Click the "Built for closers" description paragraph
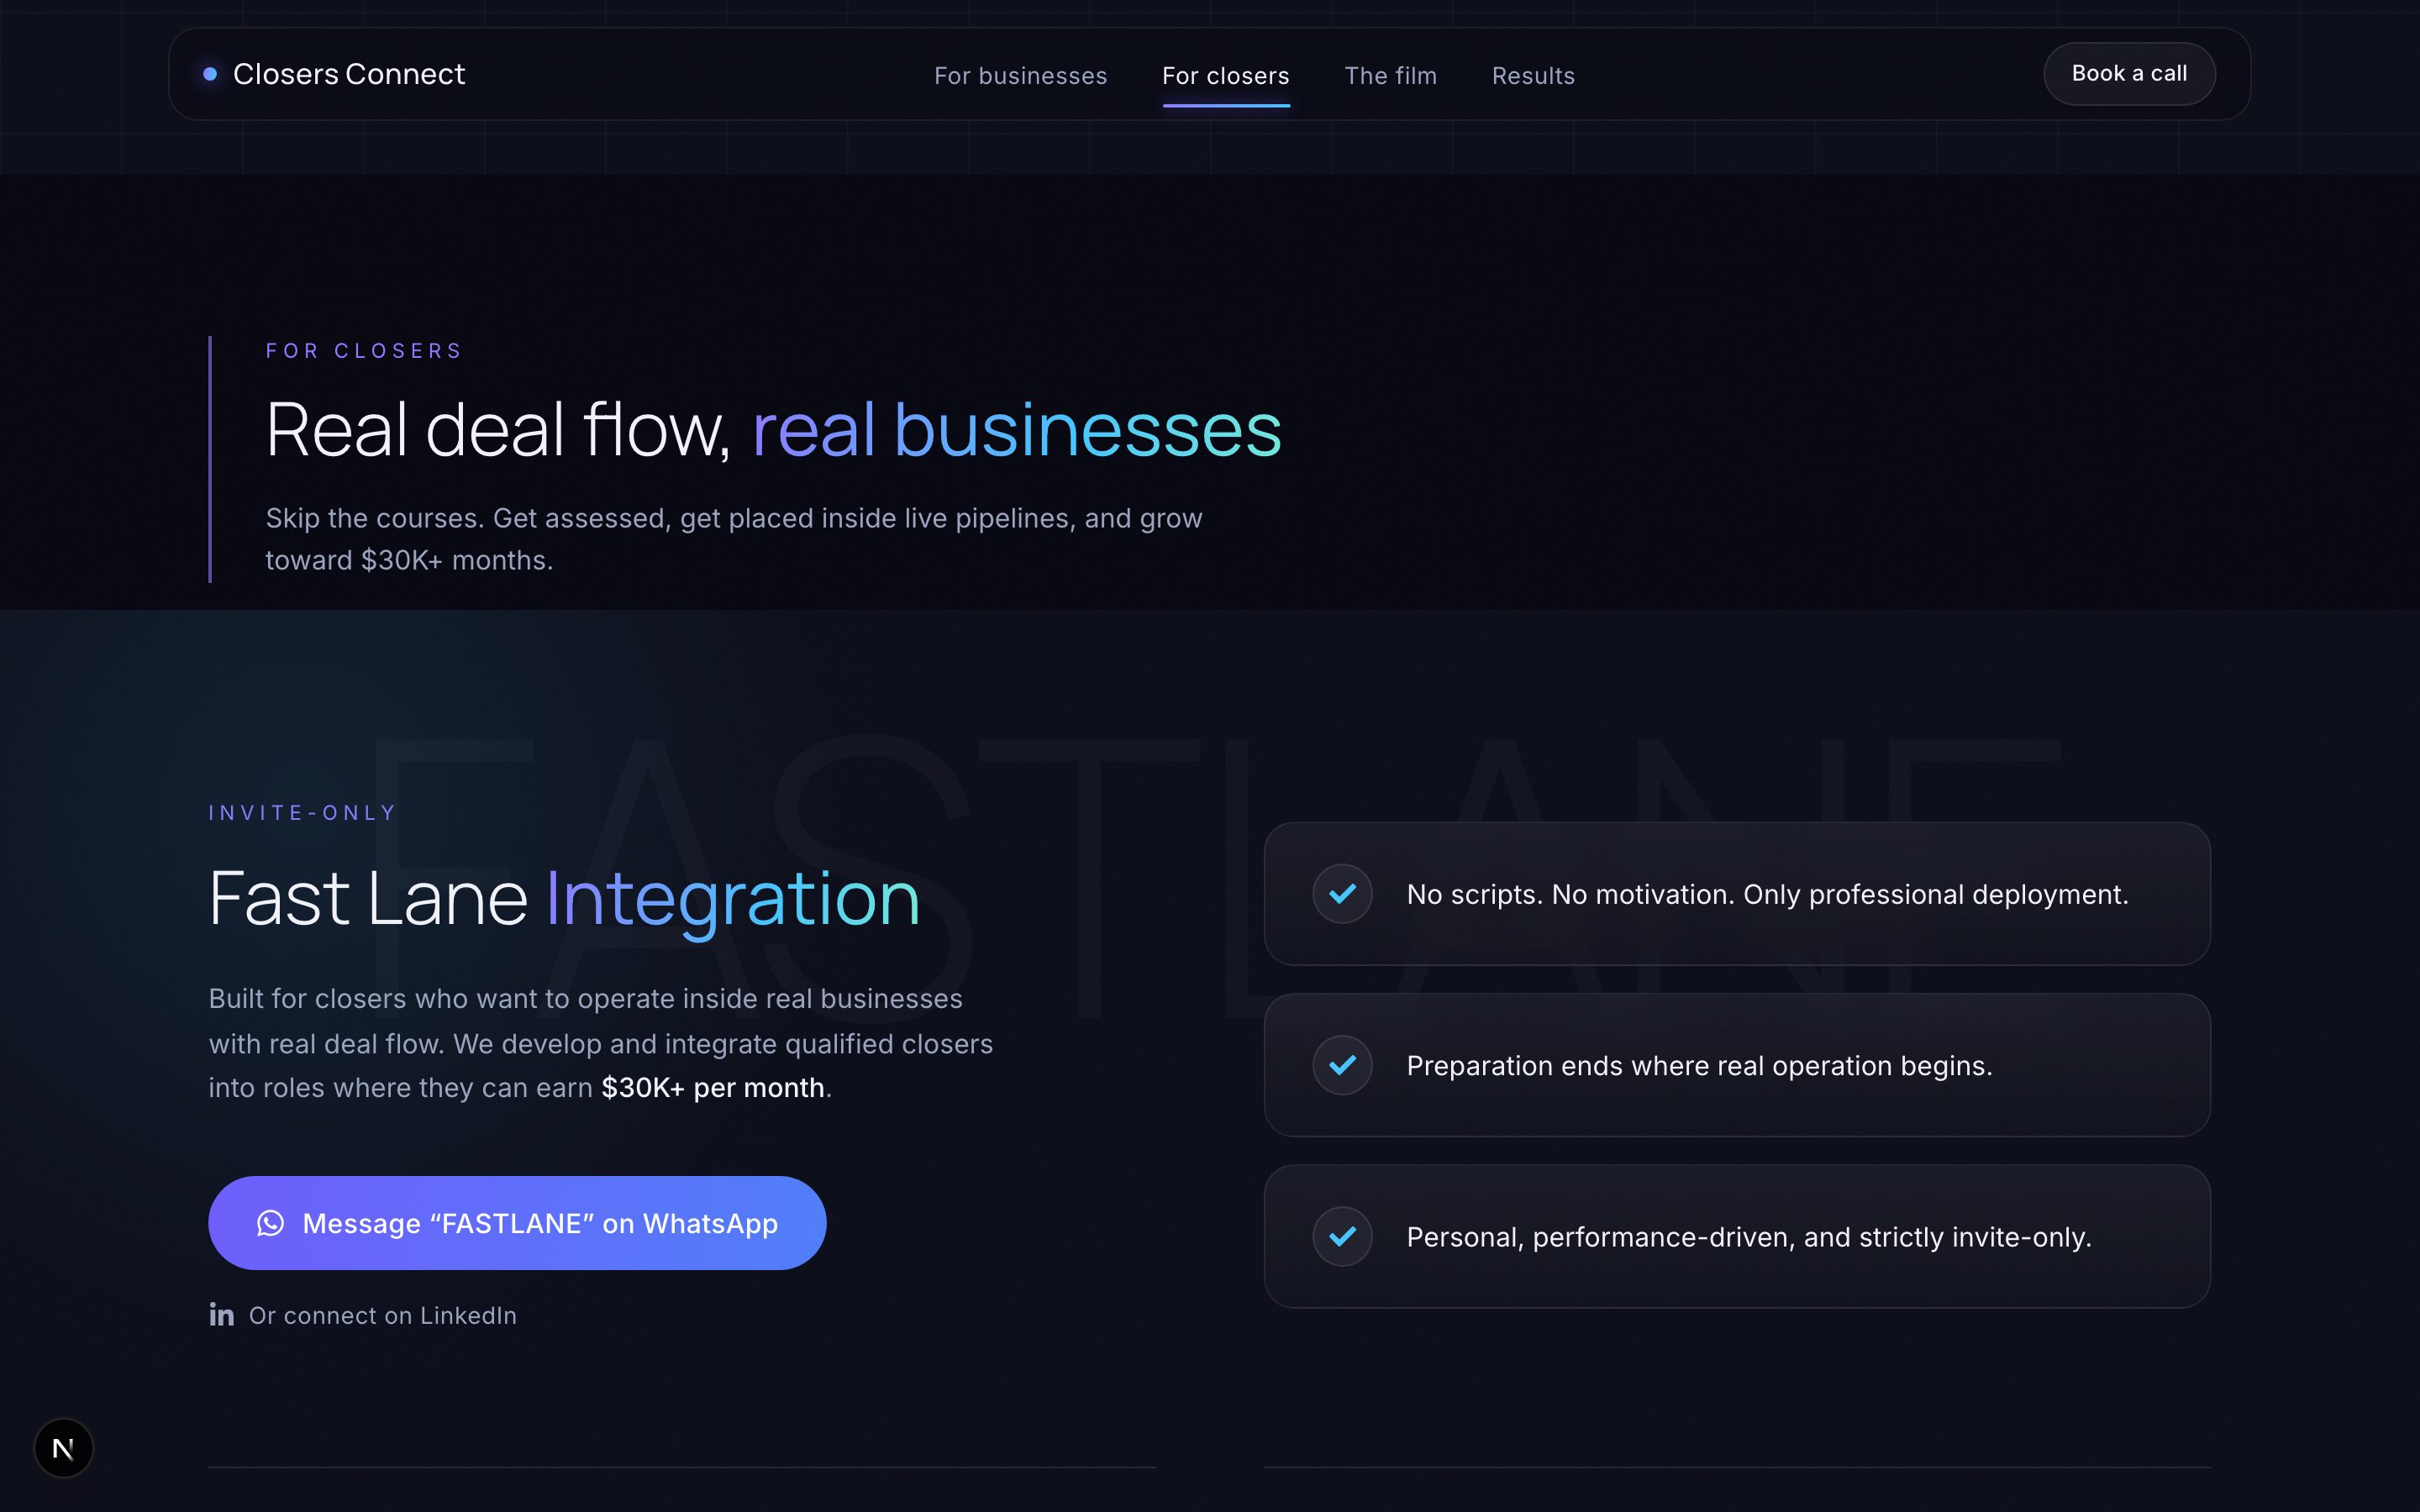Viewport: 2420px width, 1512px height. click(600, 1043)
